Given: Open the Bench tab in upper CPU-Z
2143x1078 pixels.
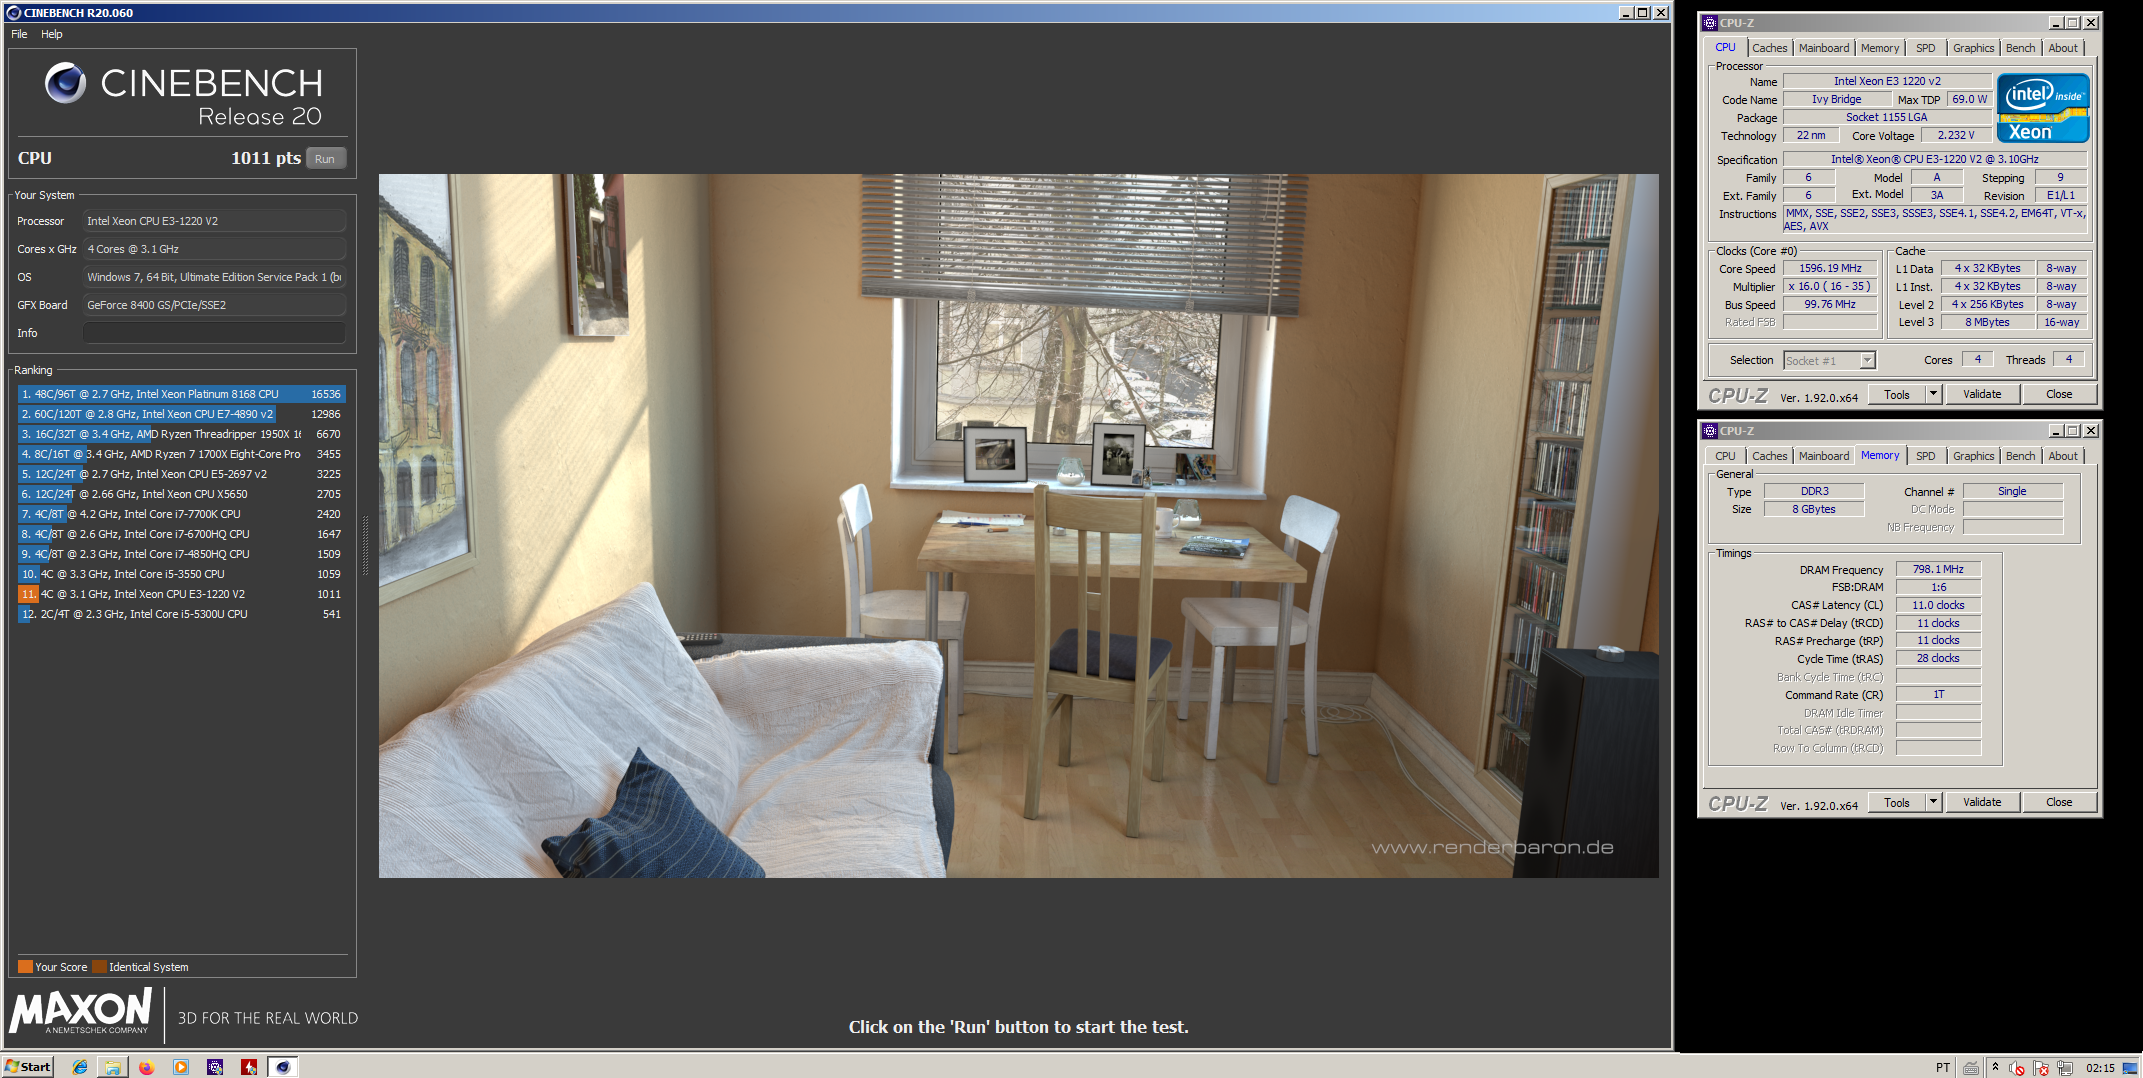Looking at the screenshot, I should click(x=2021, y=48).
